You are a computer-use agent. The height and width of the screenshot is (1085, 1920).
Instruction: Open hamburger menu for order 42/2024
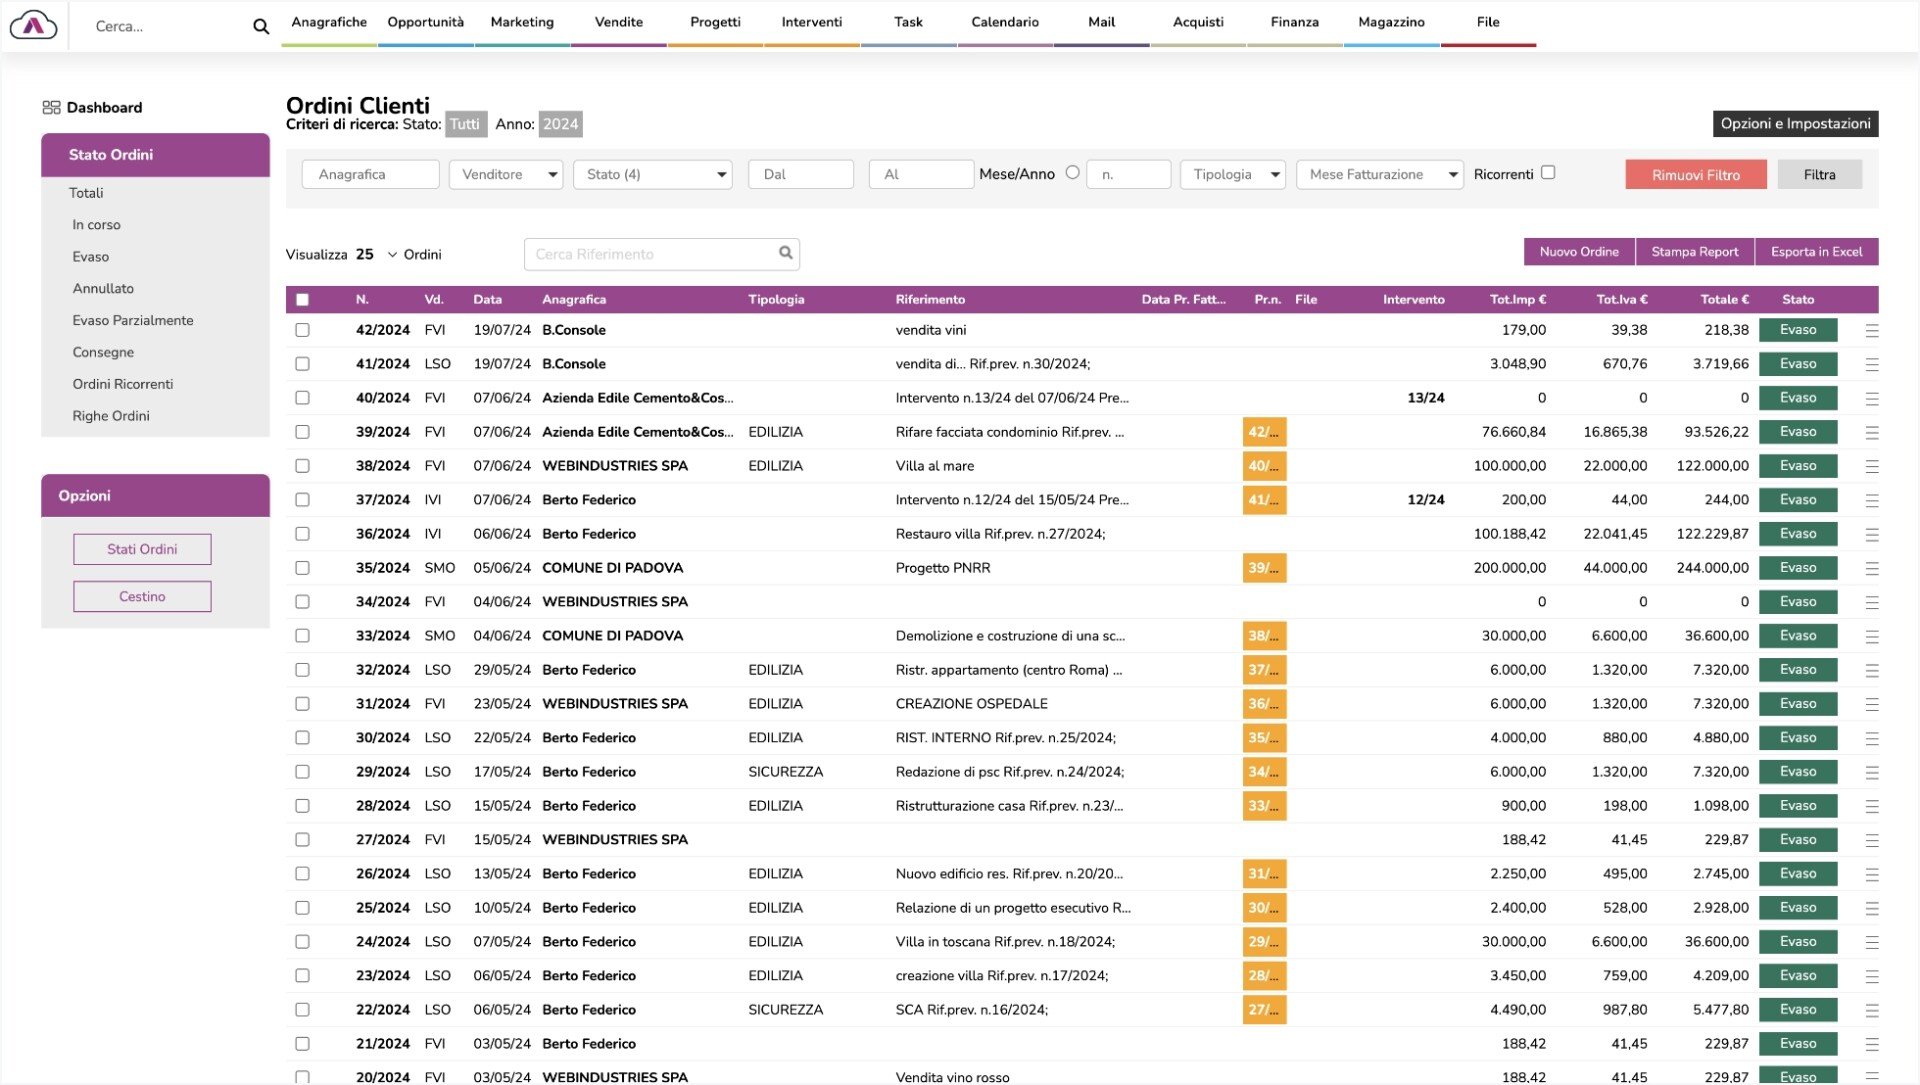coord(1871,331)
